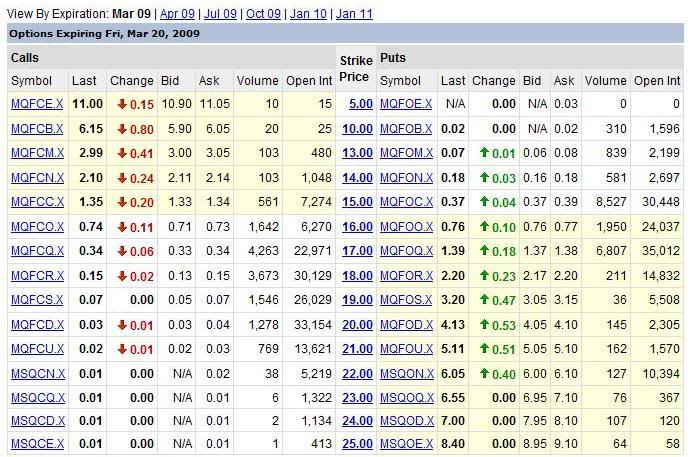The height and width of the screenshot is (457, 693).
Task: Select the Jan 10 expiration
Action: coord(309,14)
